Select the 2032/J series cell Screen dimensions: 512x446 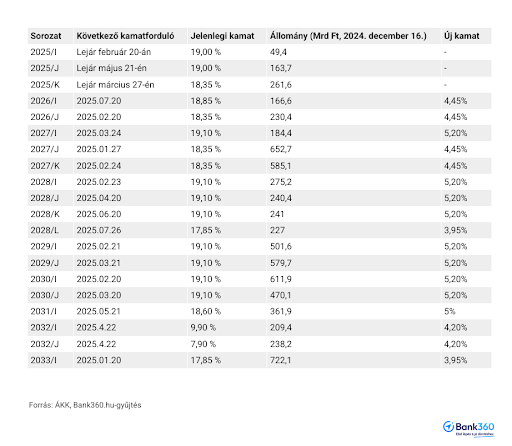click(50, 344)
